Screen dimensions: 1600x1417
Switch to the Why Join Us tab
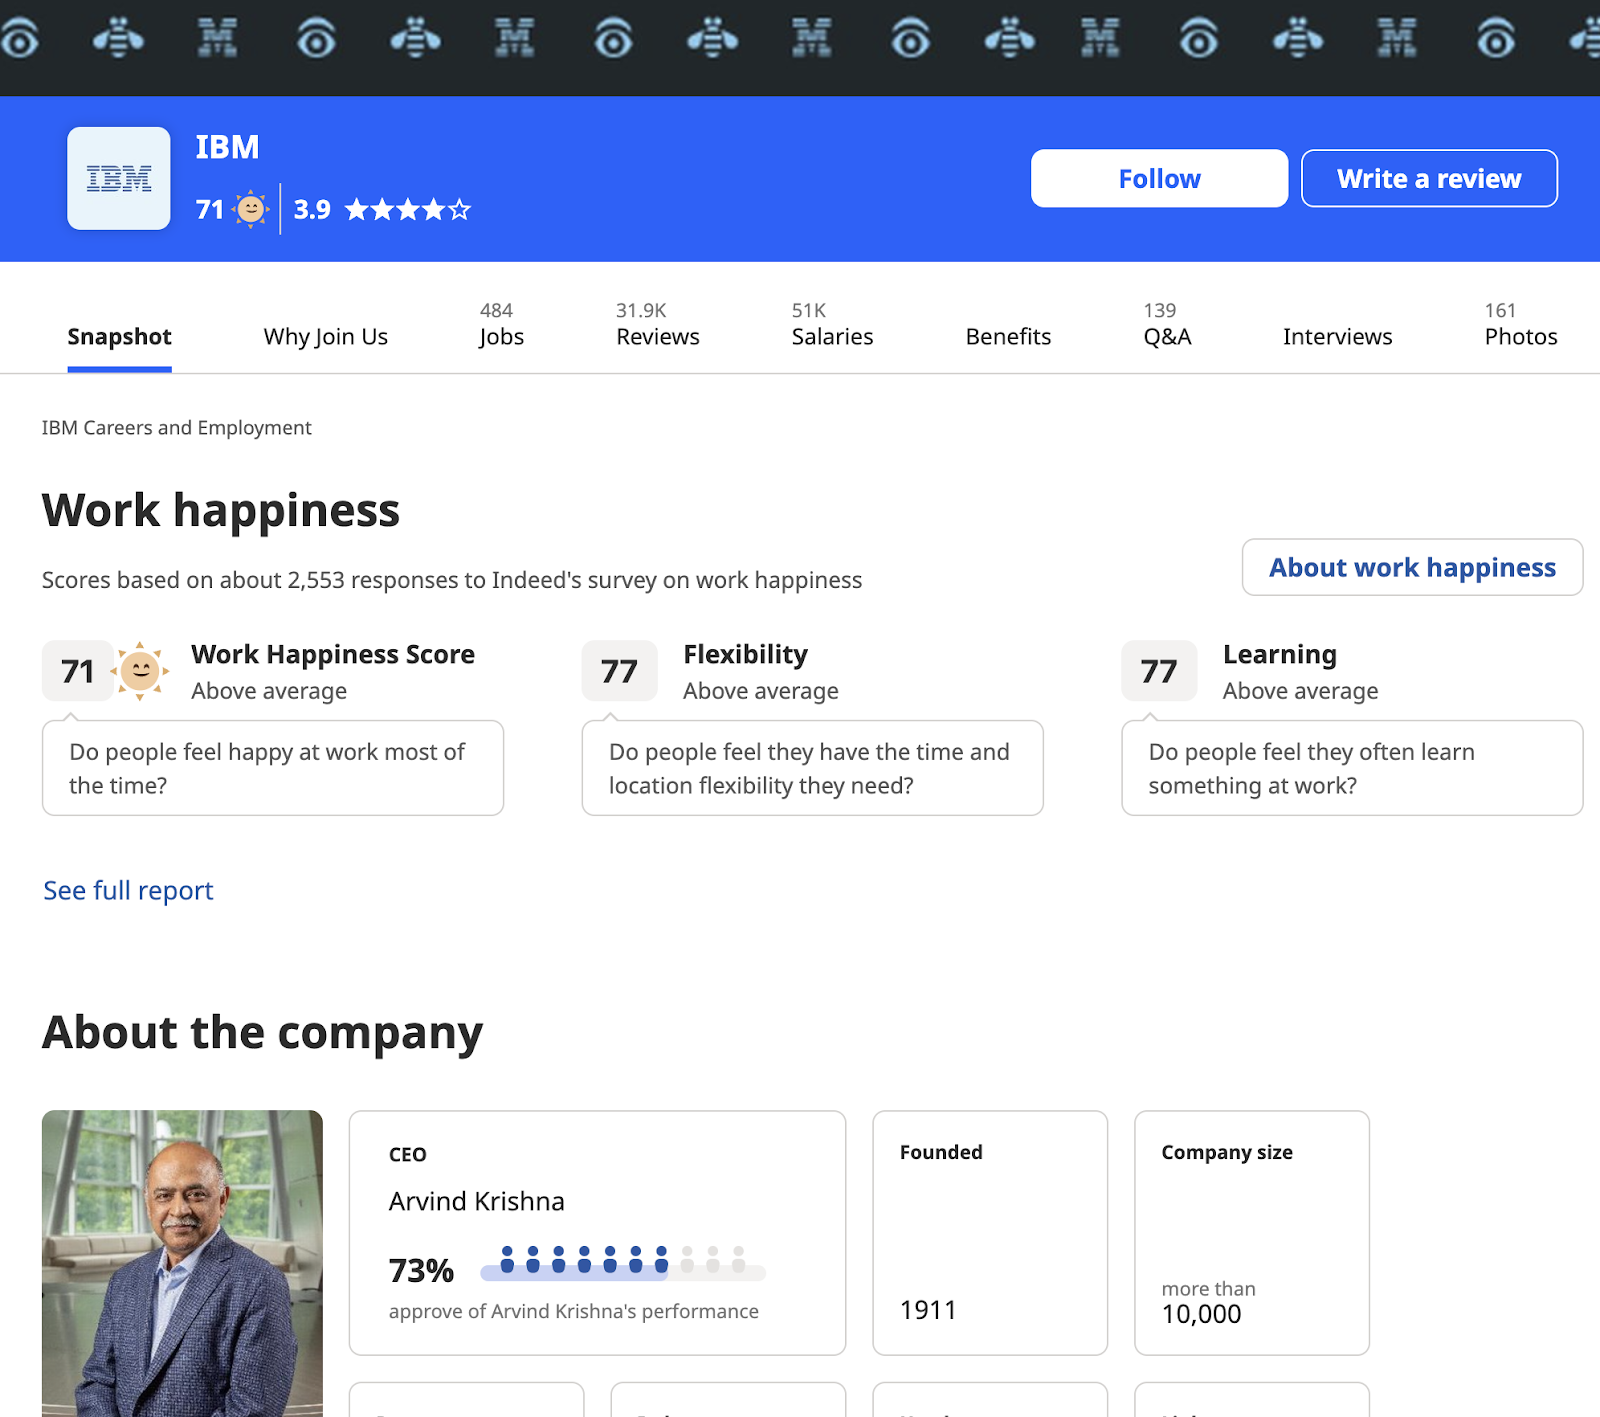tap(325, 337)
